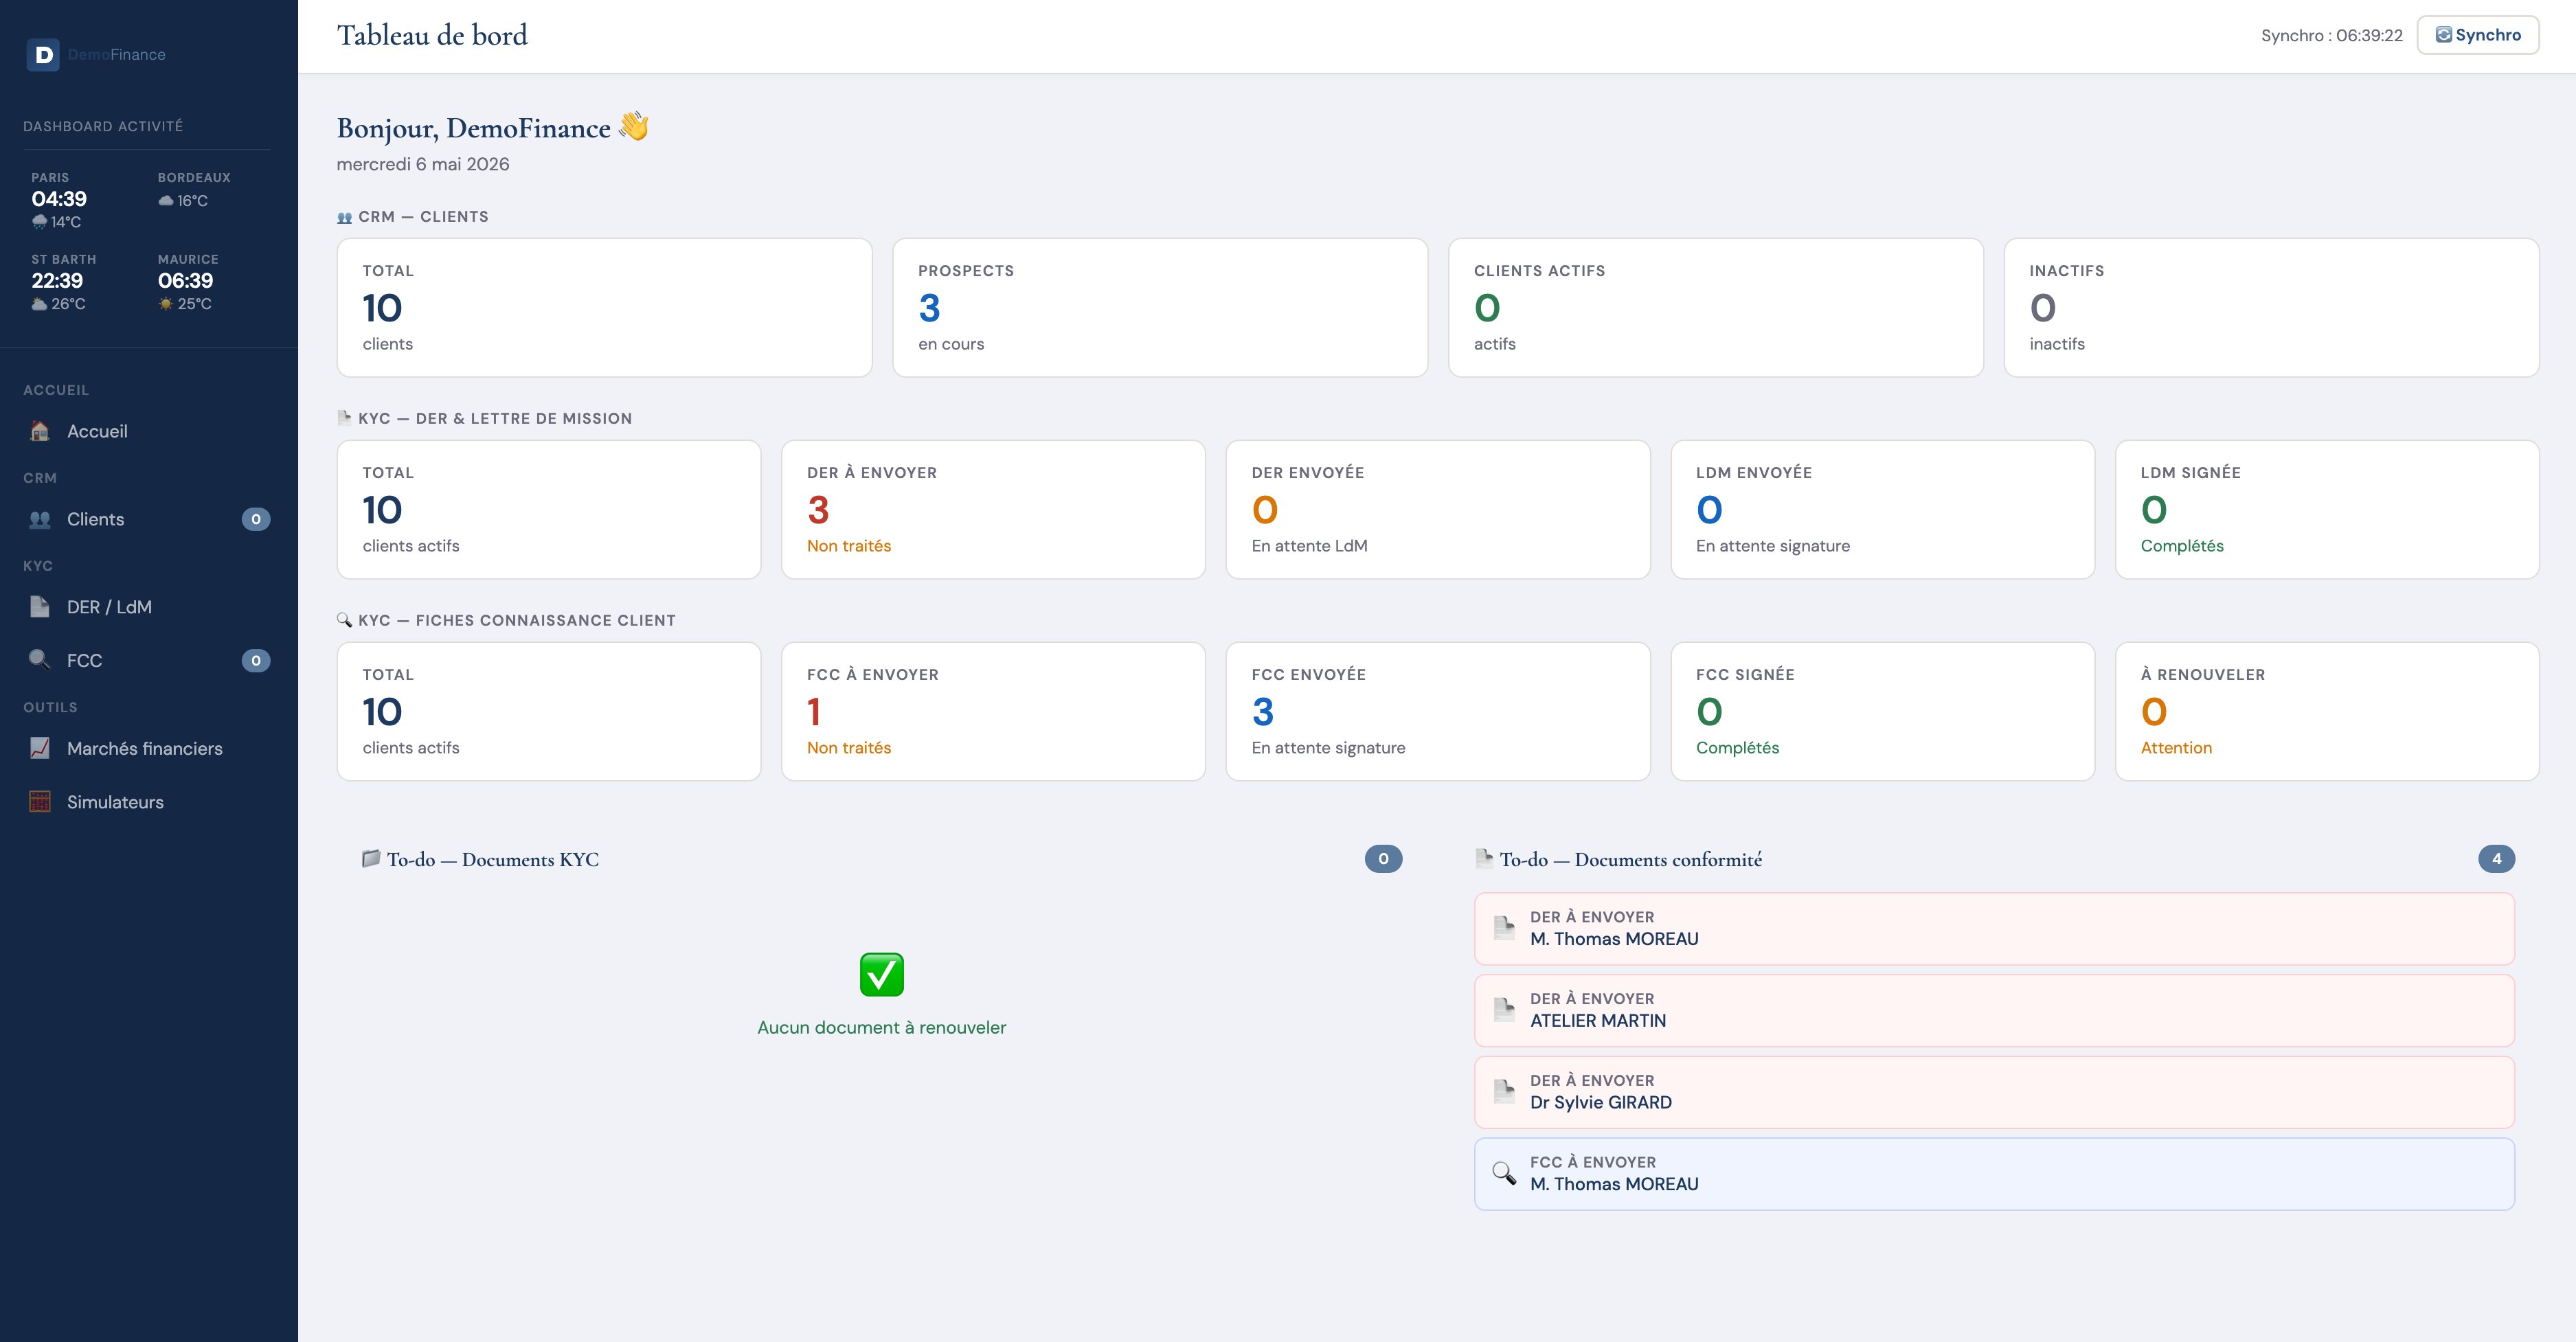Open DER À ENVOYER Dr Sylvie GIRARD task
The width and height of the screenshot is (2576, 1342).
click(1994, 1092)
